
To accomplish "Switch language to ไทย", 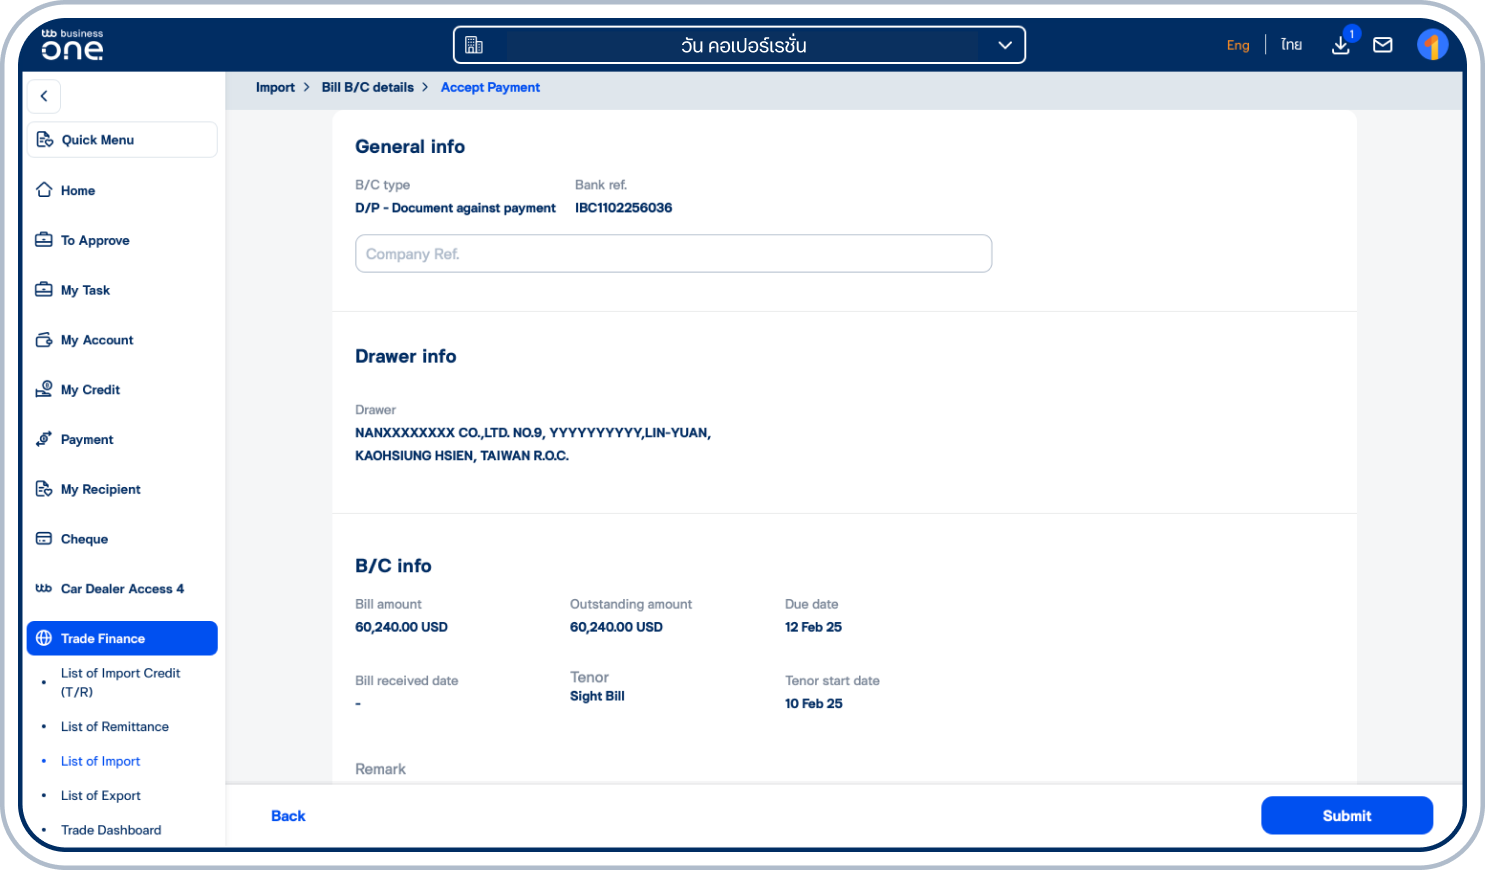I will click(x=1291, y=44).
